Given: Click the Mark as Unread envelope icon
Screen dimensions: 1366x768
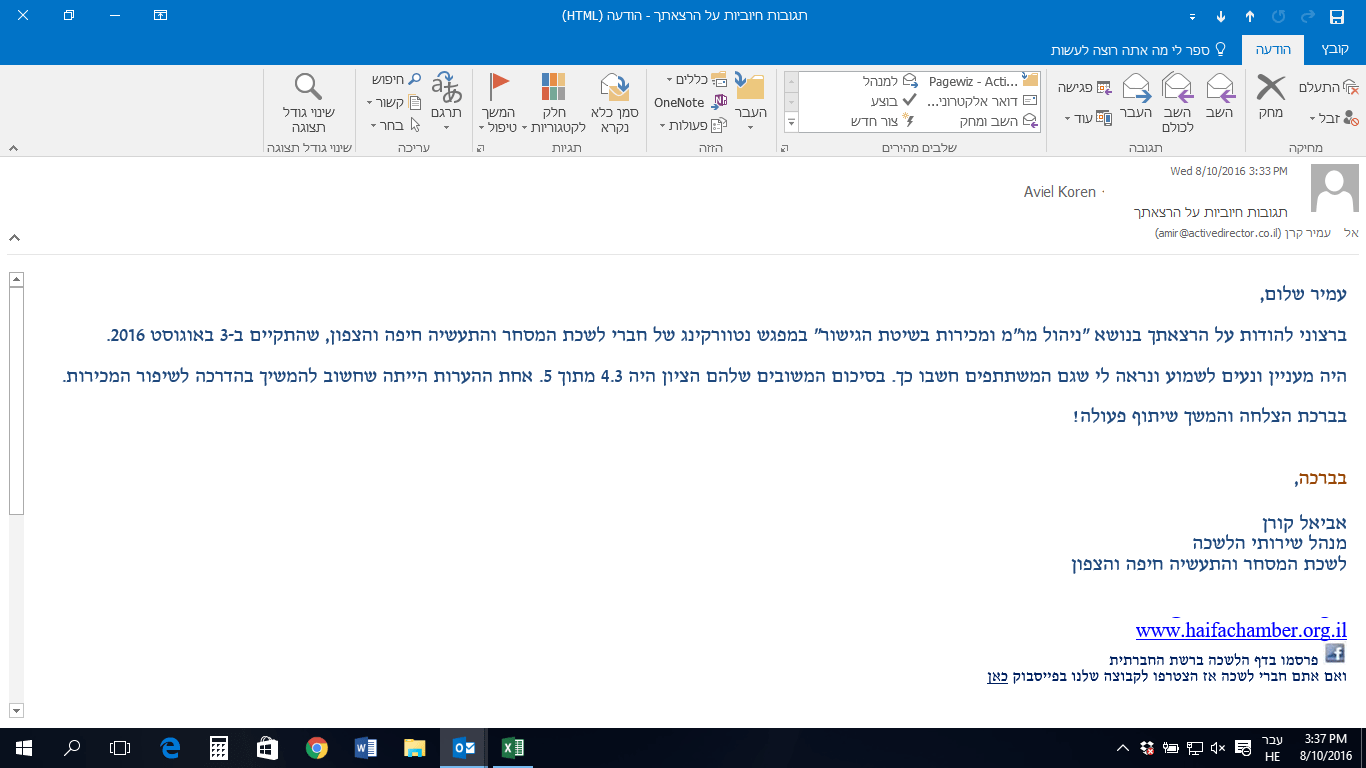Looking at the screenshot, I should pyautogui.click(x=613, y=90).
